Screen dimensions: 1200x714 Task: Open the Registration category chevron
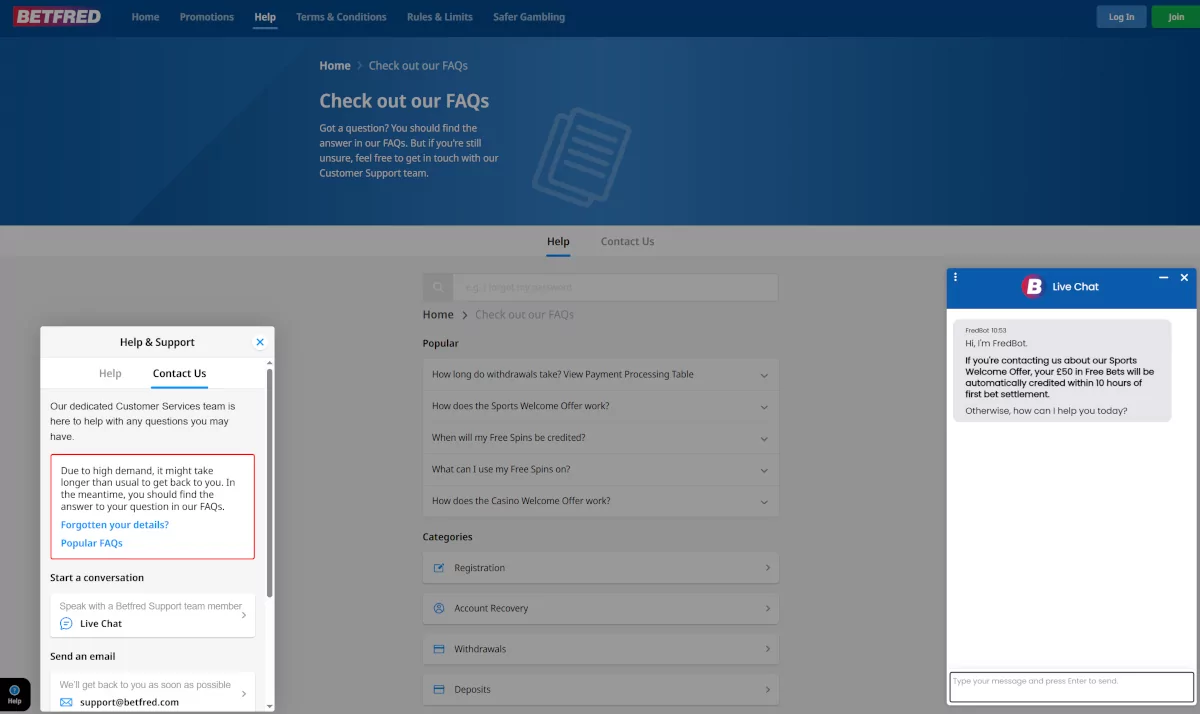pyautogui.click(x=767, y=568)
